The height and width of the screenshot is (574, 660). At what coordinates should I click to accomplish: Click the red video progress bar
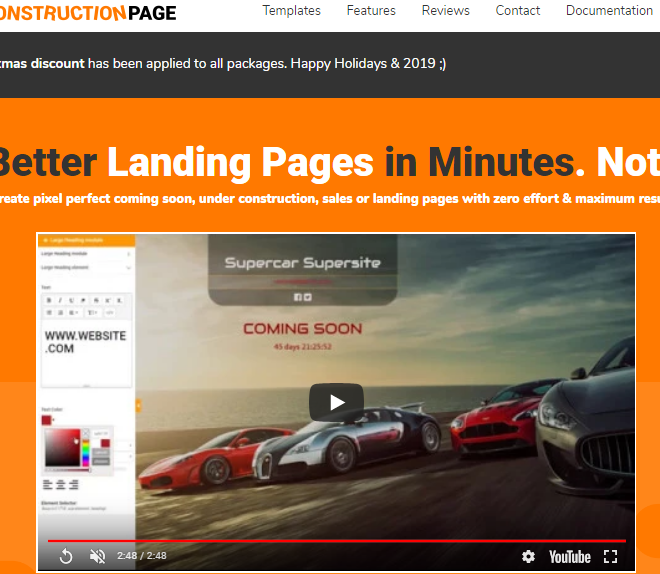(337, 541)
